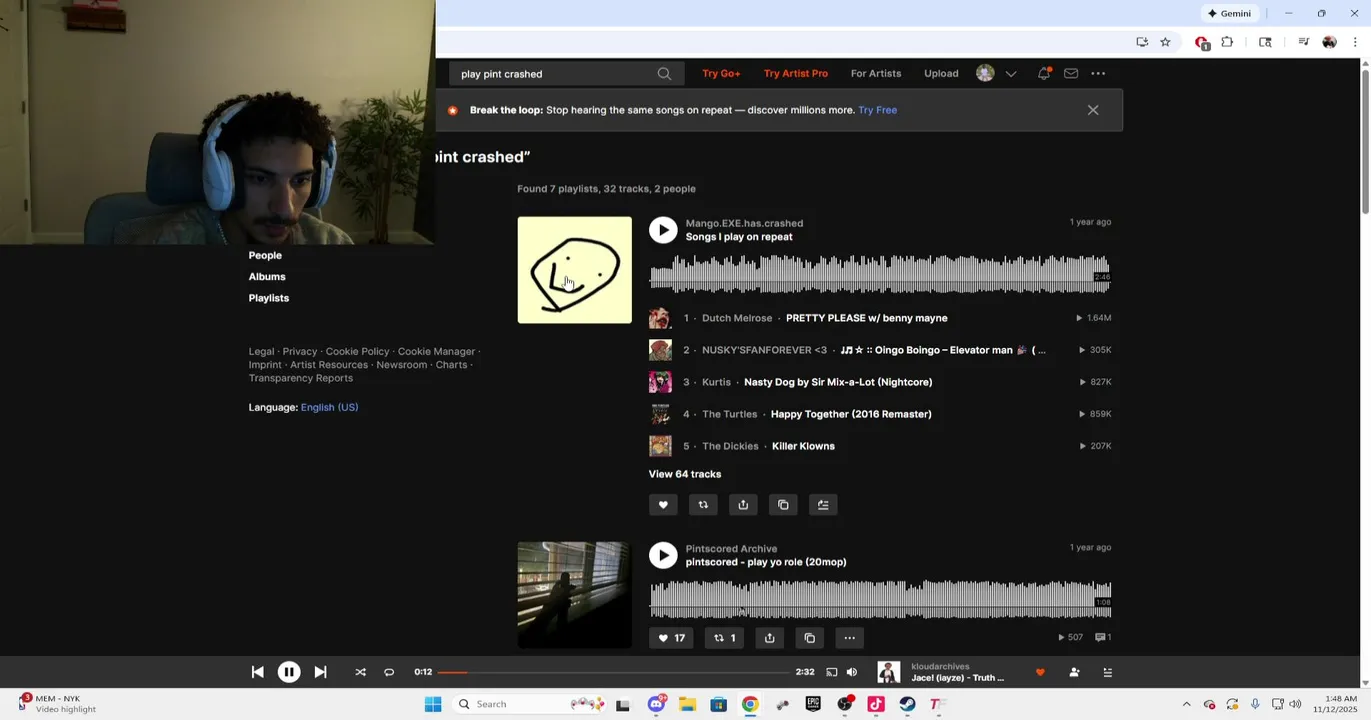Viewport: 1371px width, 720px height.
Task: Open Chrome media controls icon
Action: (1303, 42)
